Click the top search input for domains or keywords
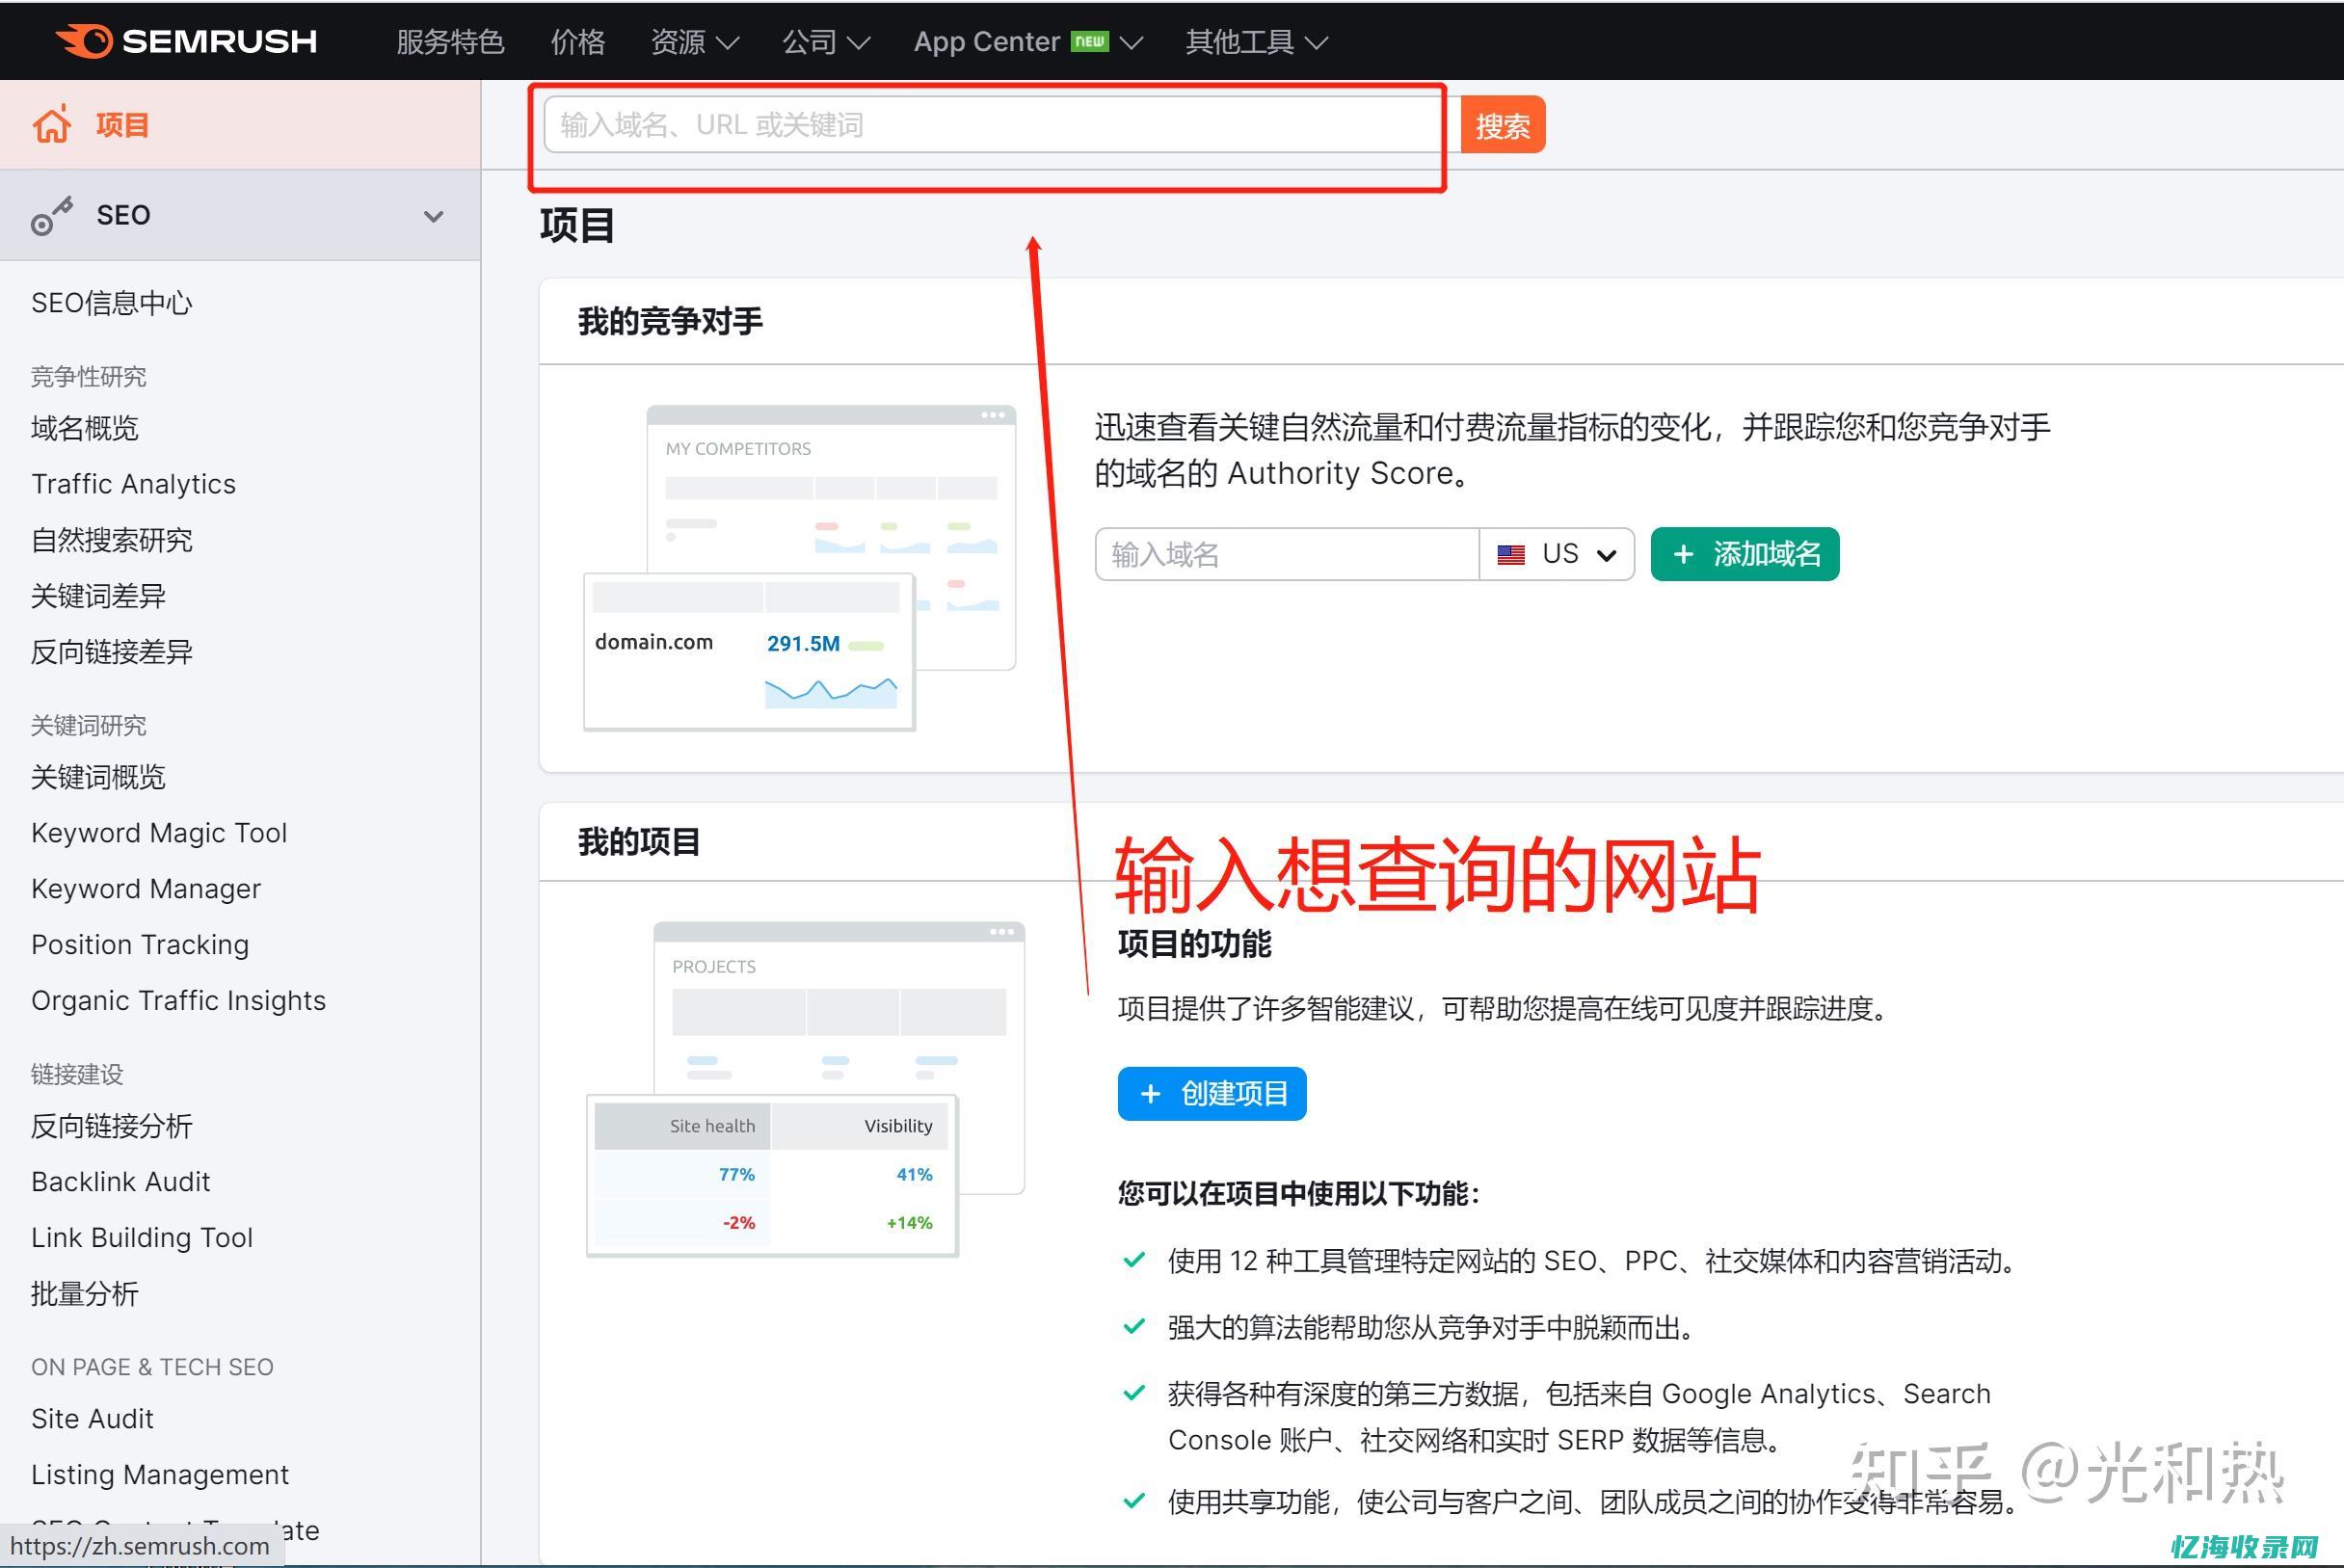Screen dimensions: 2344x1568 990,123
